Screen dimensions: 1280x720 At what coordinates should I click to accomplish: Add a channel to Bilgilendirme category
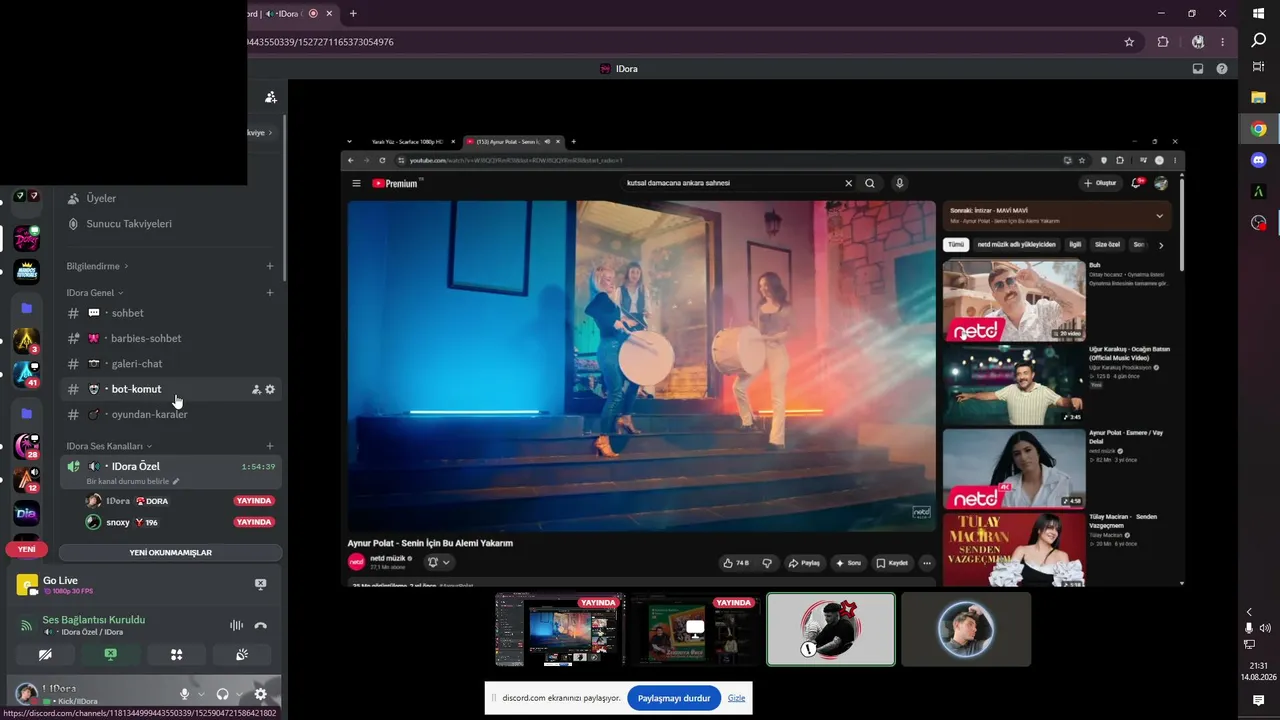point(270,266)
